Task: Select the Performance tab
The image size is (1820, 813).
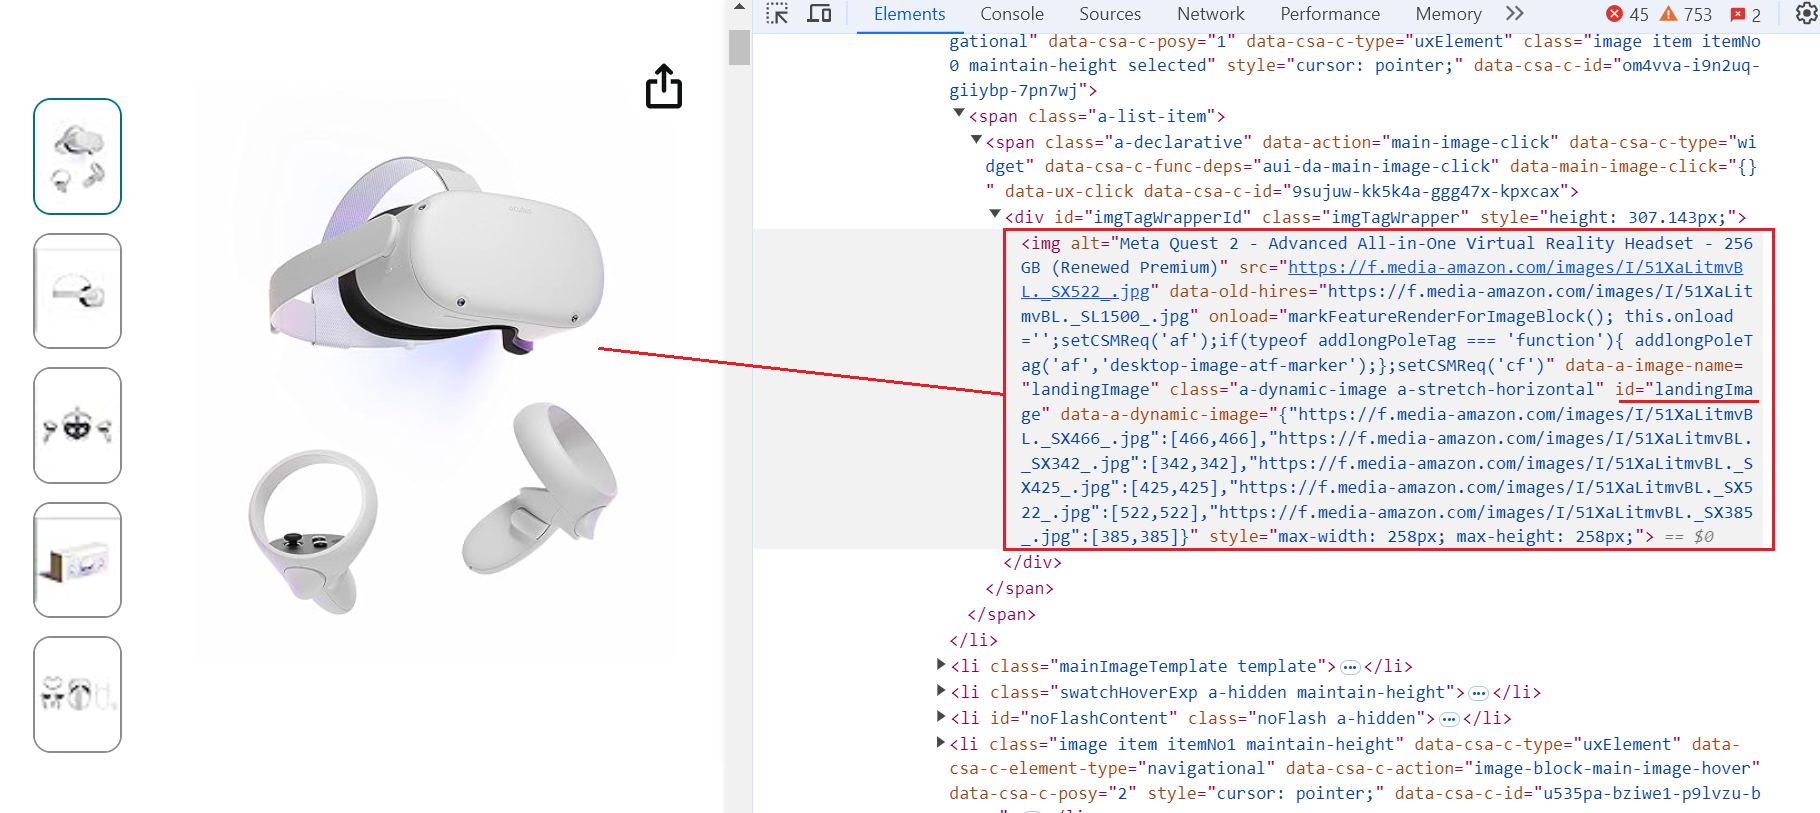Action: point(1329,14)
